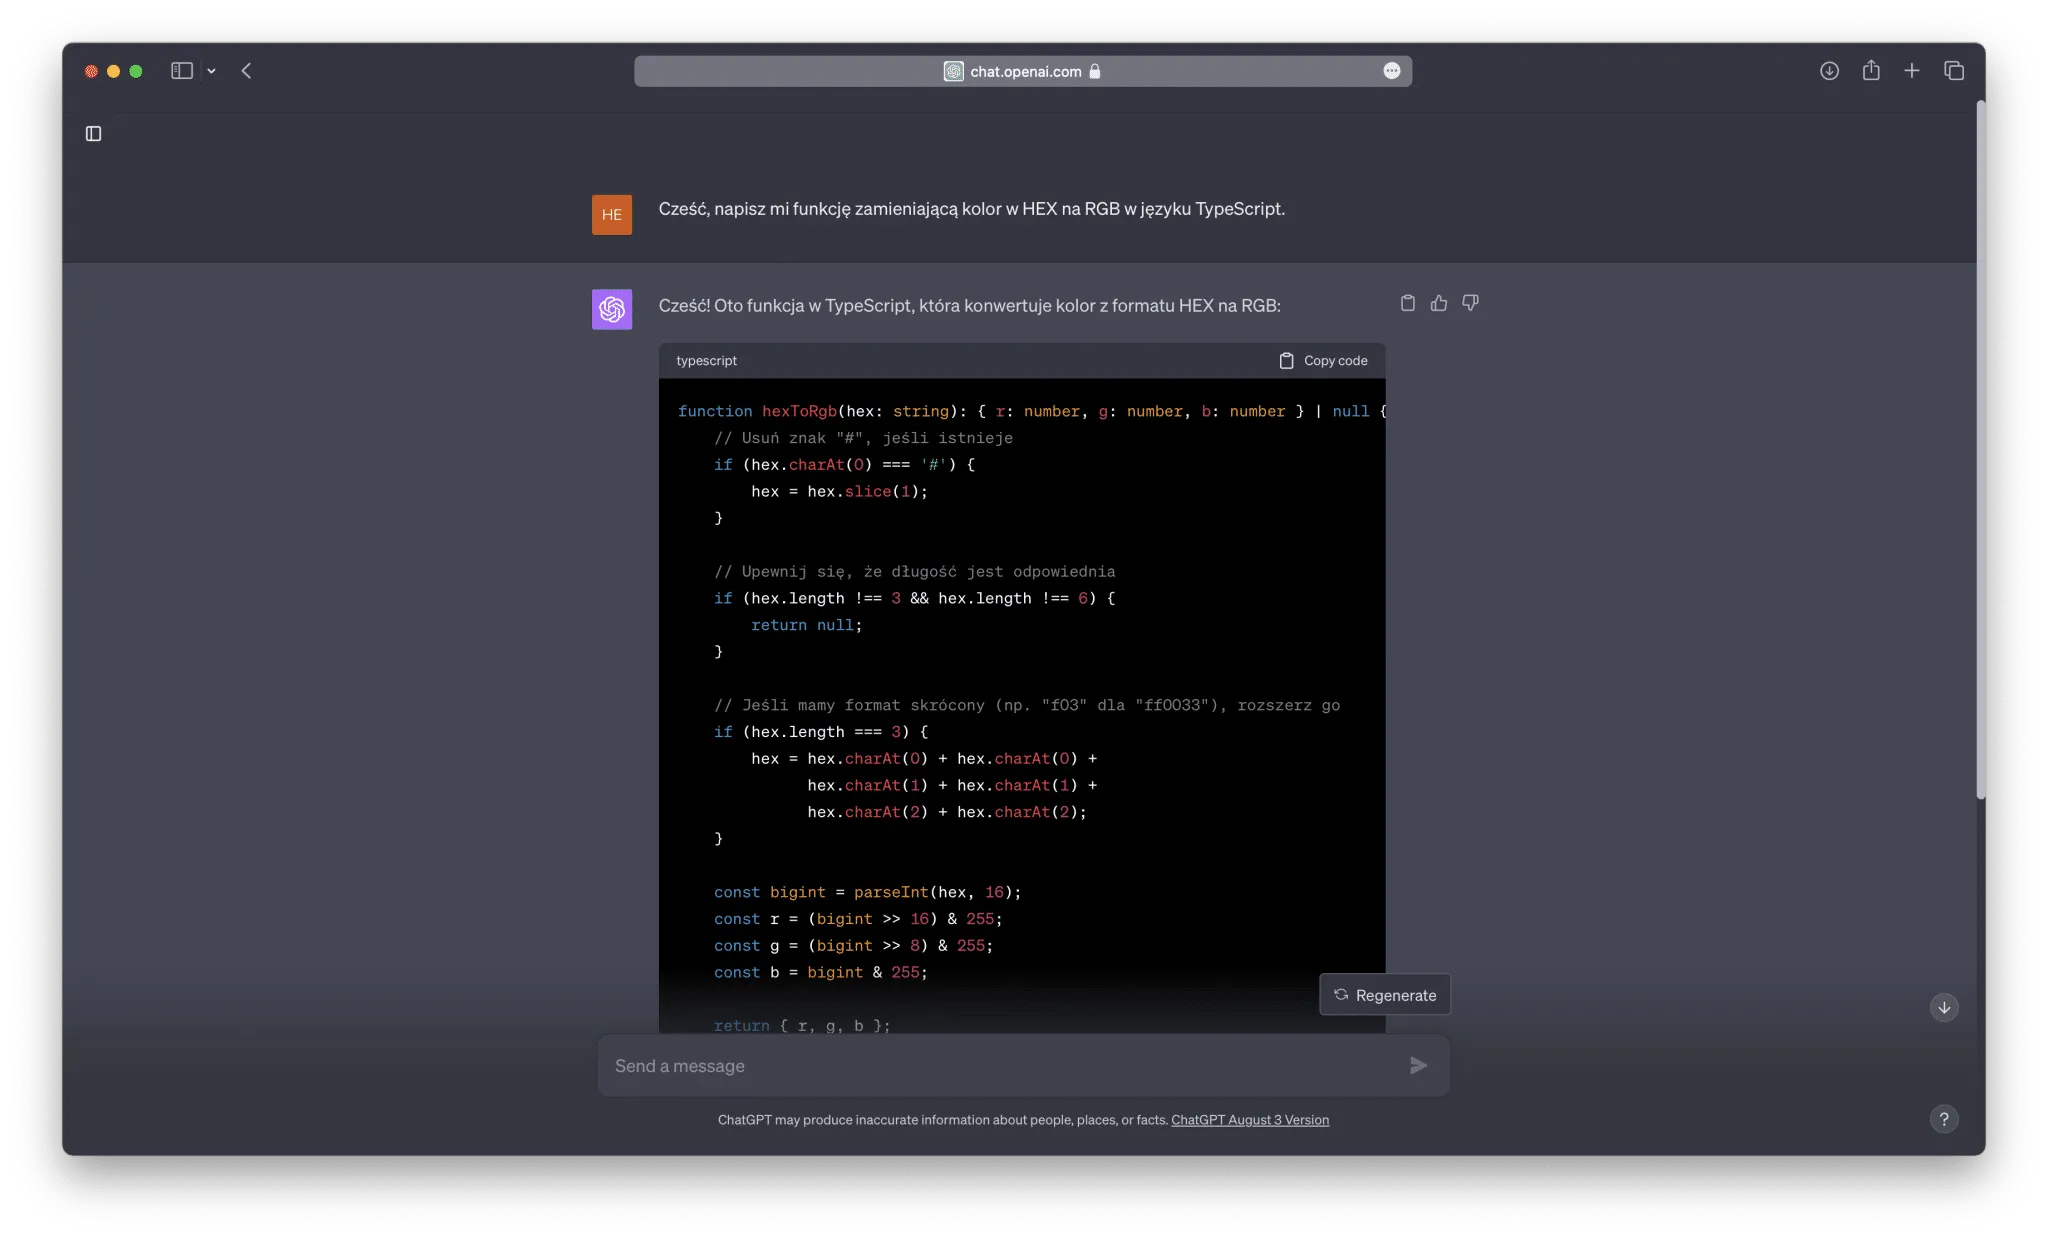
Task: Click the HE user avatar
Action: pos(612,215)
